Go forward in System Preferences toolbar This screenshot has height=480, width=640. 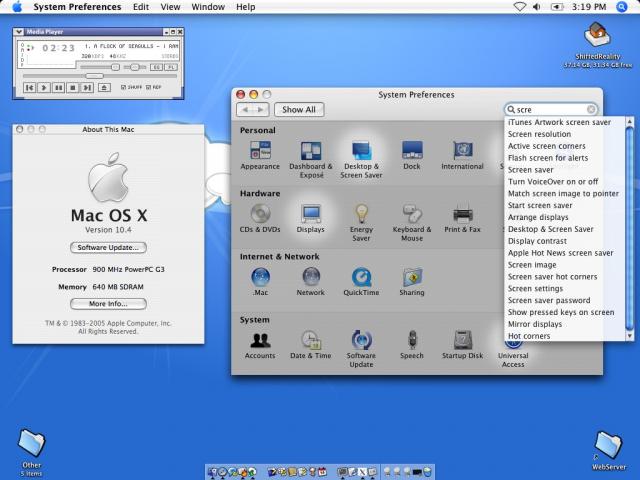pos(260,110)
